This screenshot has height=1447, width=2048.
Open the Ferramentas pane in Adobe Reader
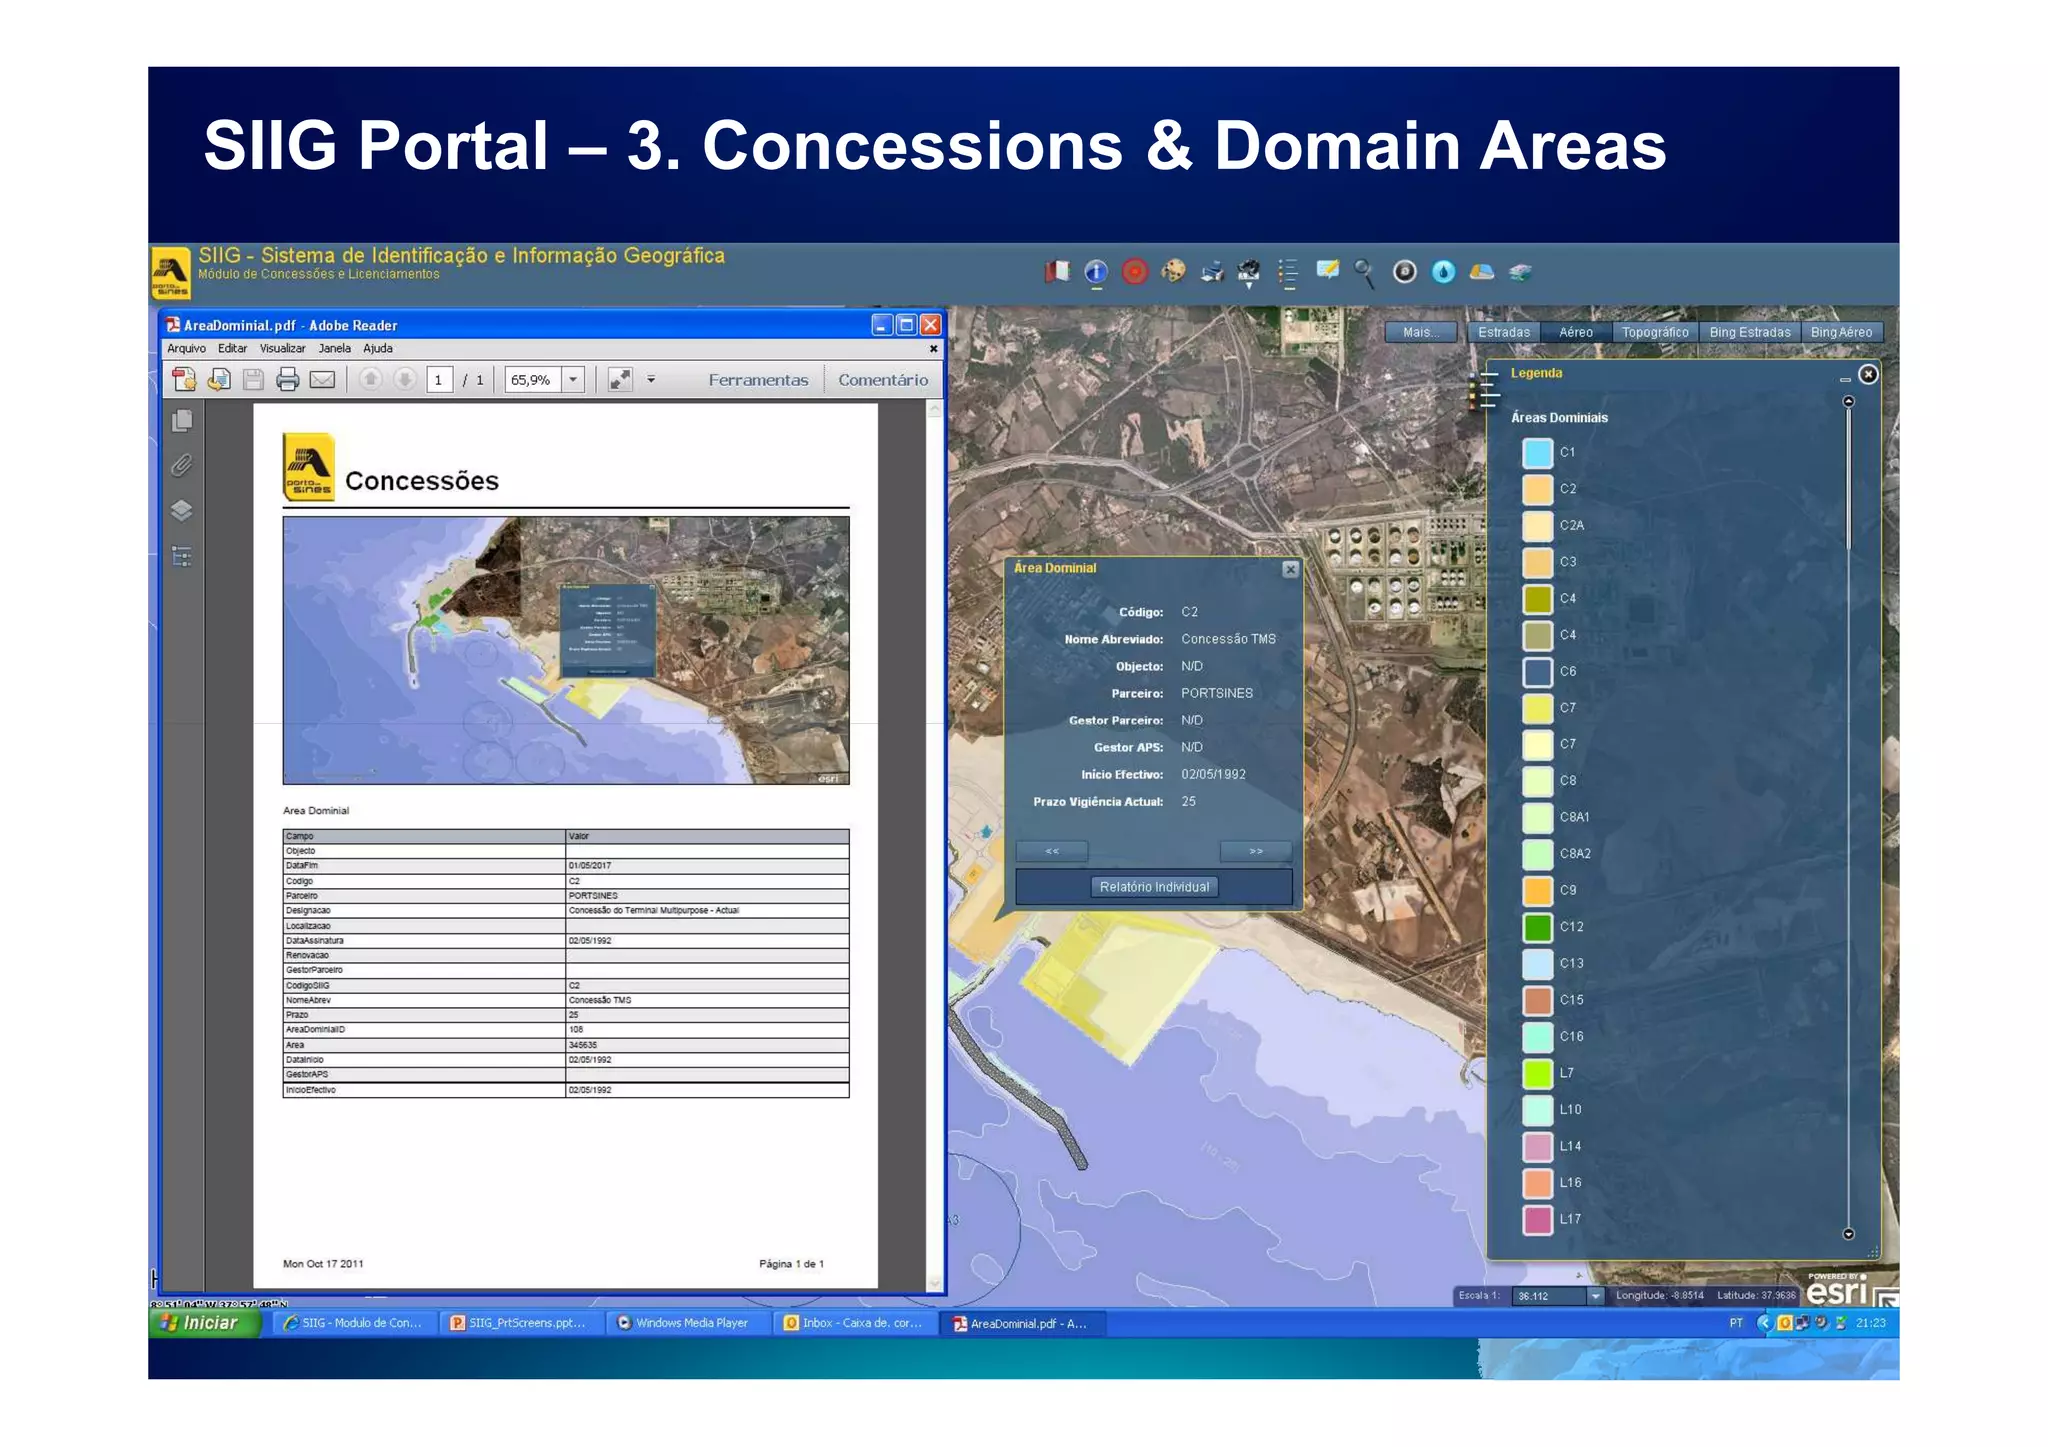pos(758,380)
